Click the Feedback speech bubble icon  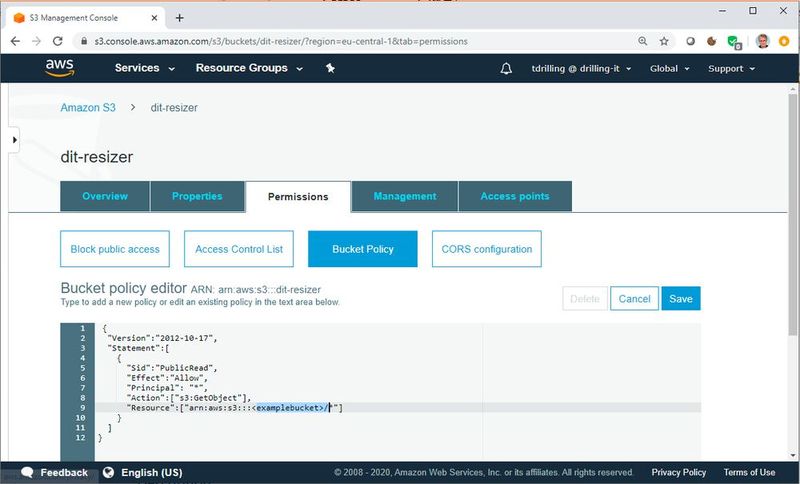pos(28,472)
